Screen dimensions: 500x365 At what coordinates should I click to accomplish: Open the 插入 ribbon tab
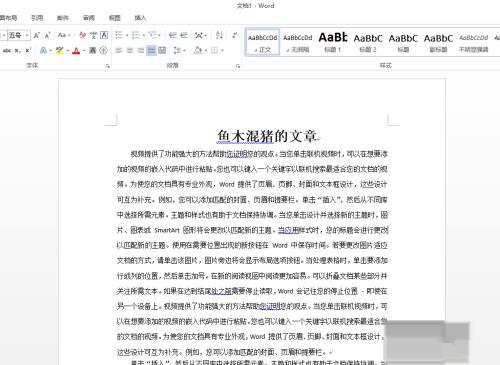point(140,18)
